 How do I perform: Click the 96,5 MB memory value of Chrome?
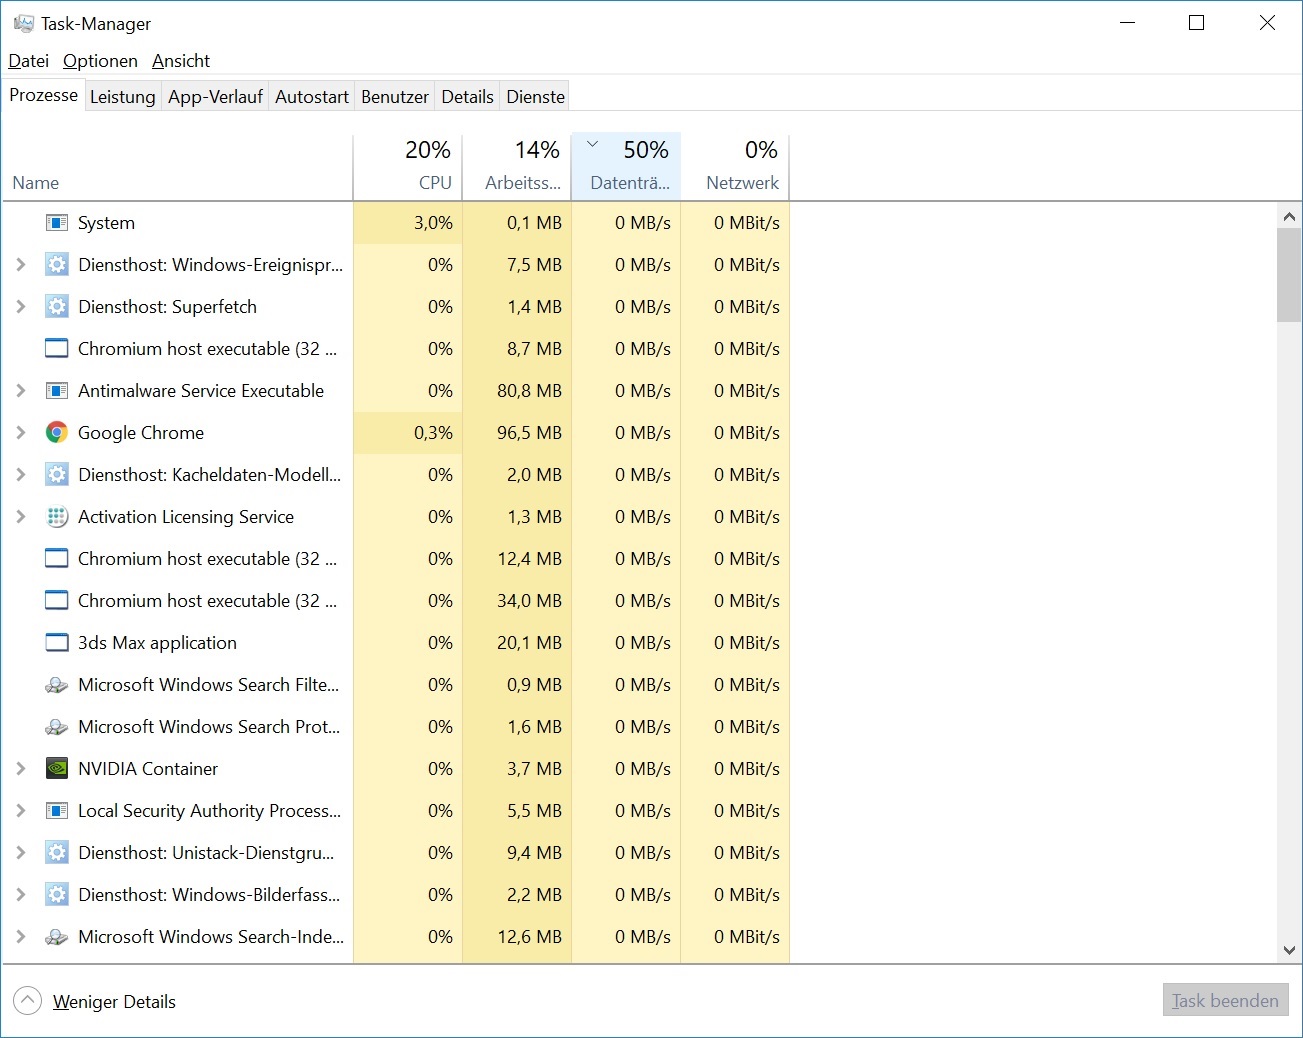[x=530, y=433]
